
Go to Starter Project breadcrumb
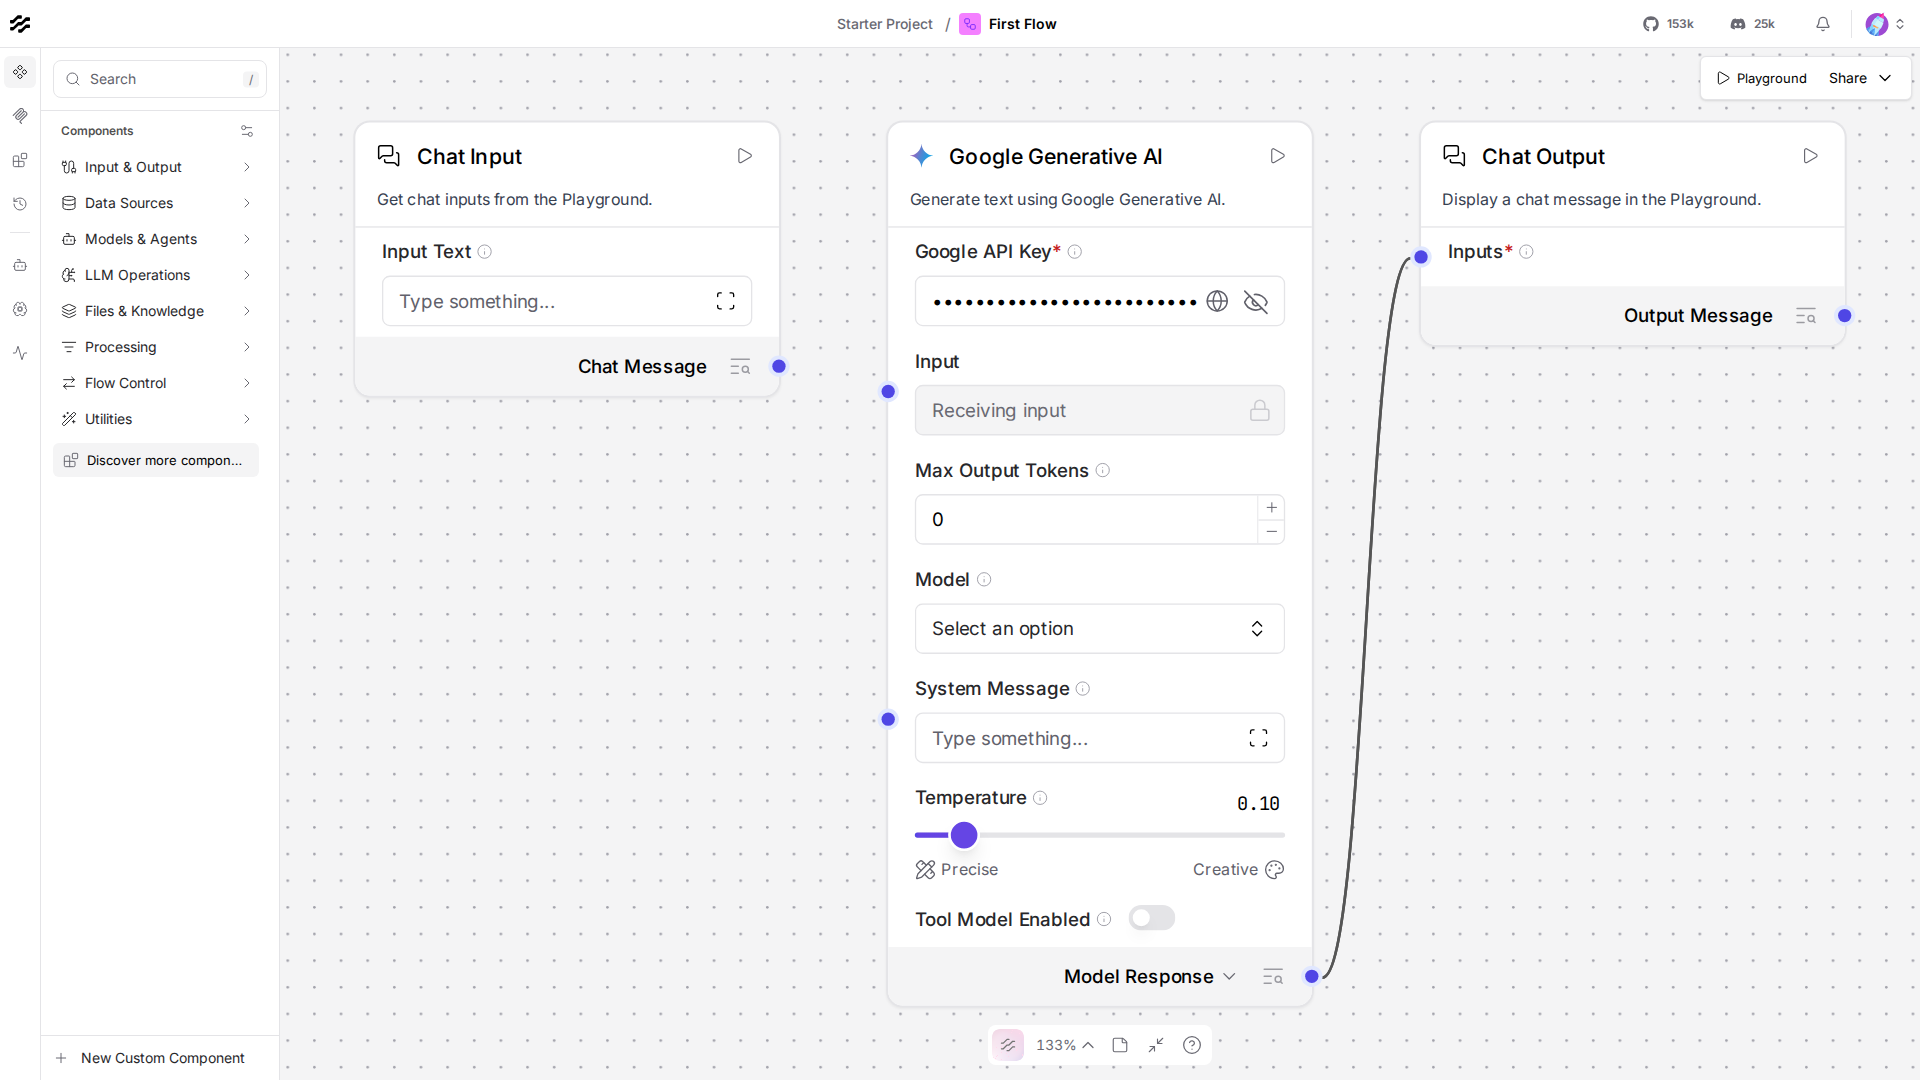(x=885, y=24)
